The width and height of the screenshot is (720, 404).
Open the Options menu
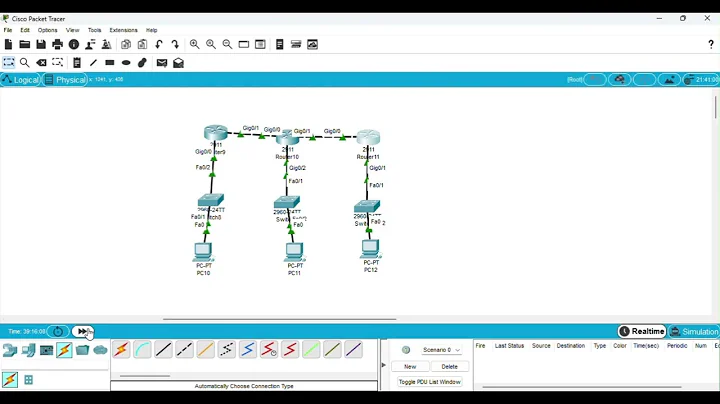point(48,30)
